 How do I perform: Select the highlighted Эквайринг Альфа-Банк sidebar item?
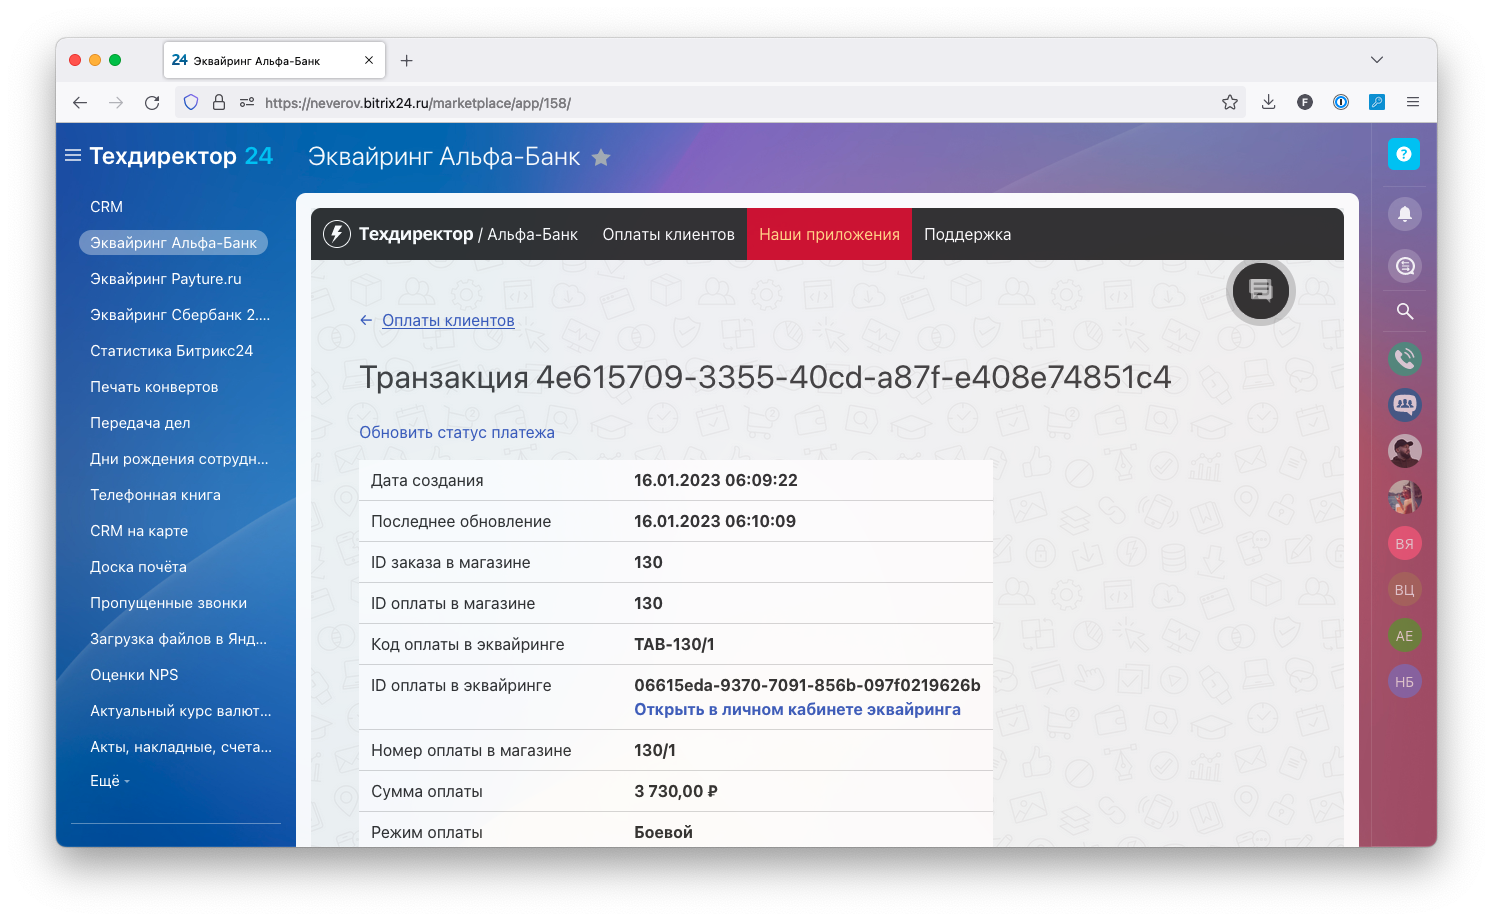tap(173, 243)
